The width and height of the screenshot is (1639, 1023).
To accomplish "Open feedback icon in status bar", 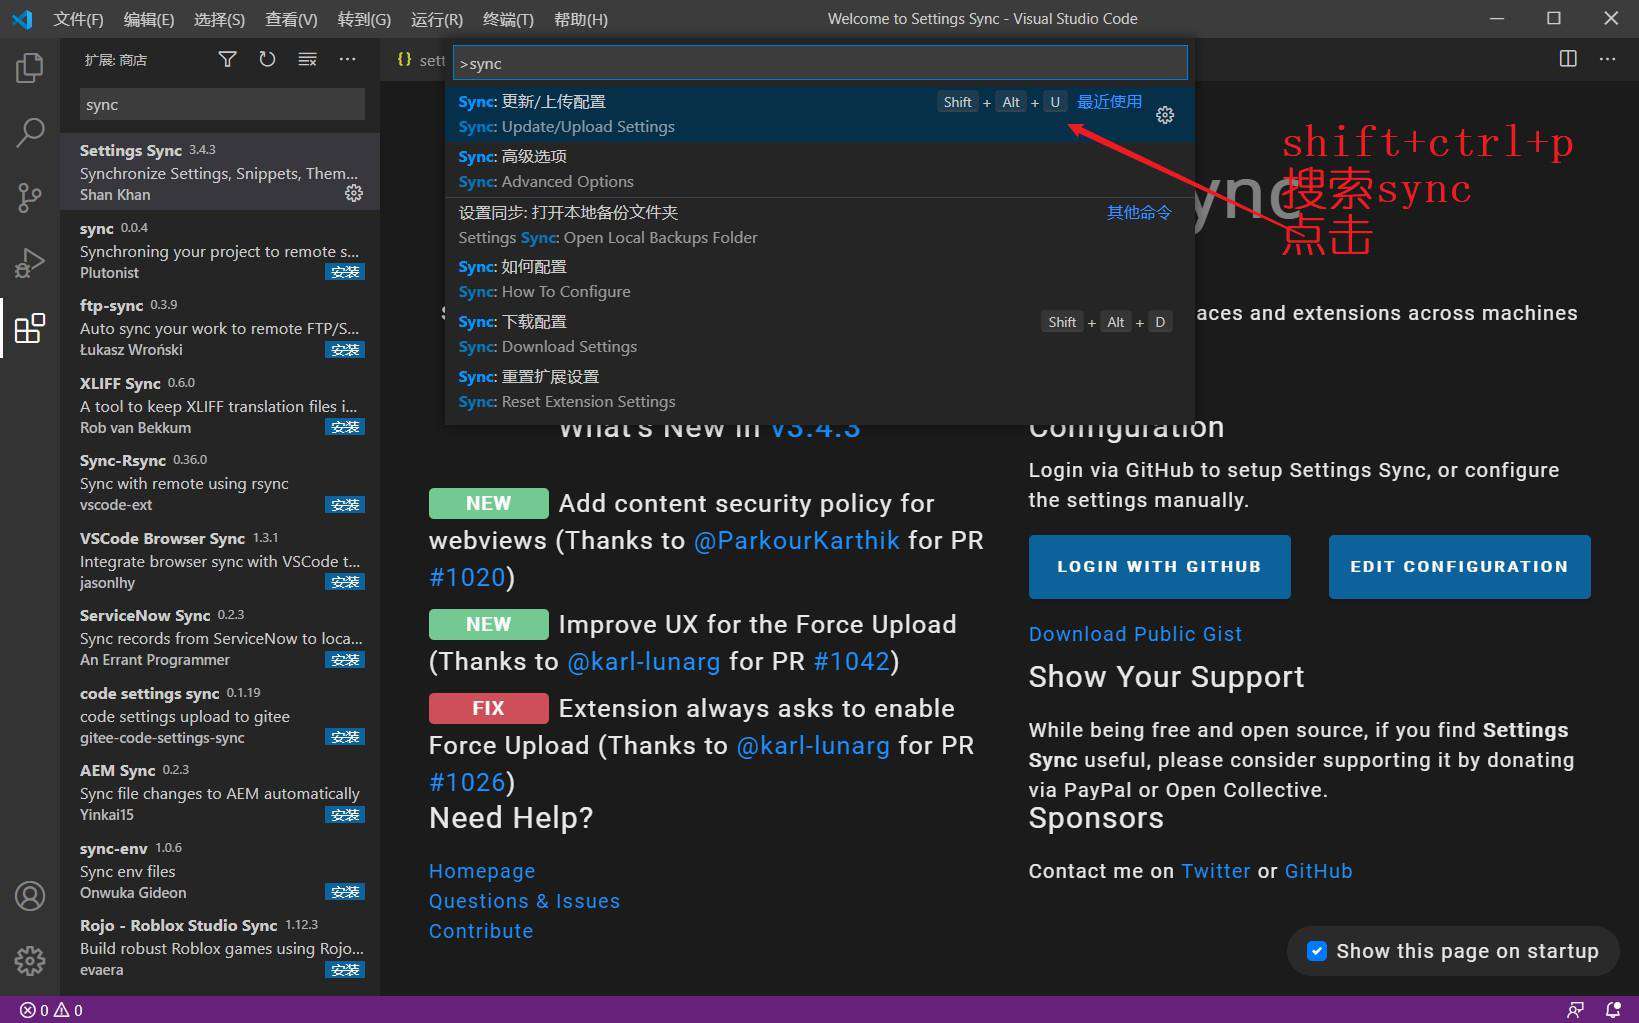I will click(x=1575, y=1010).
